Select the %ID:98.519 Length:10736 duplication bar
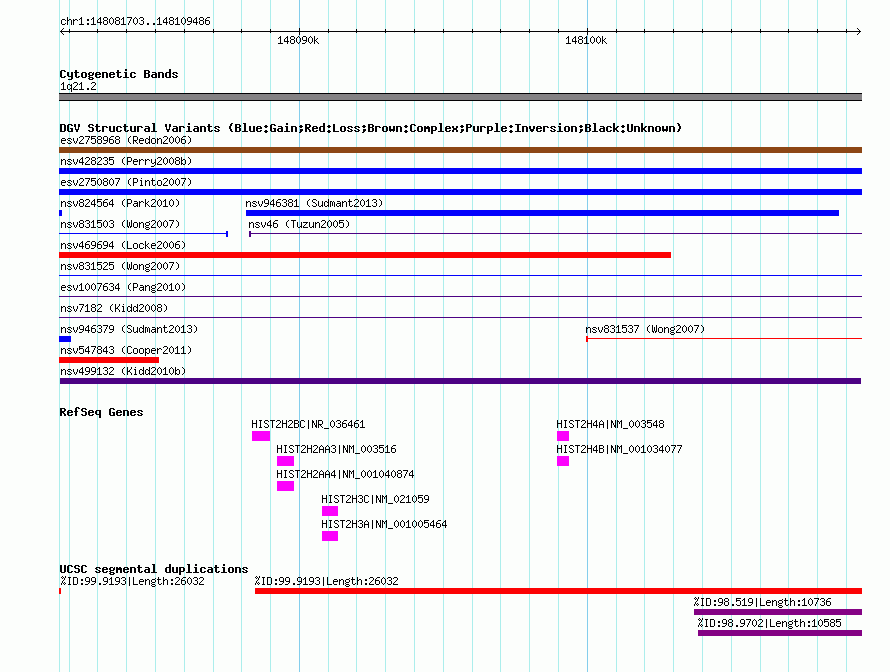This screenshot has height=672, width=890. click(x=778, y=612)
